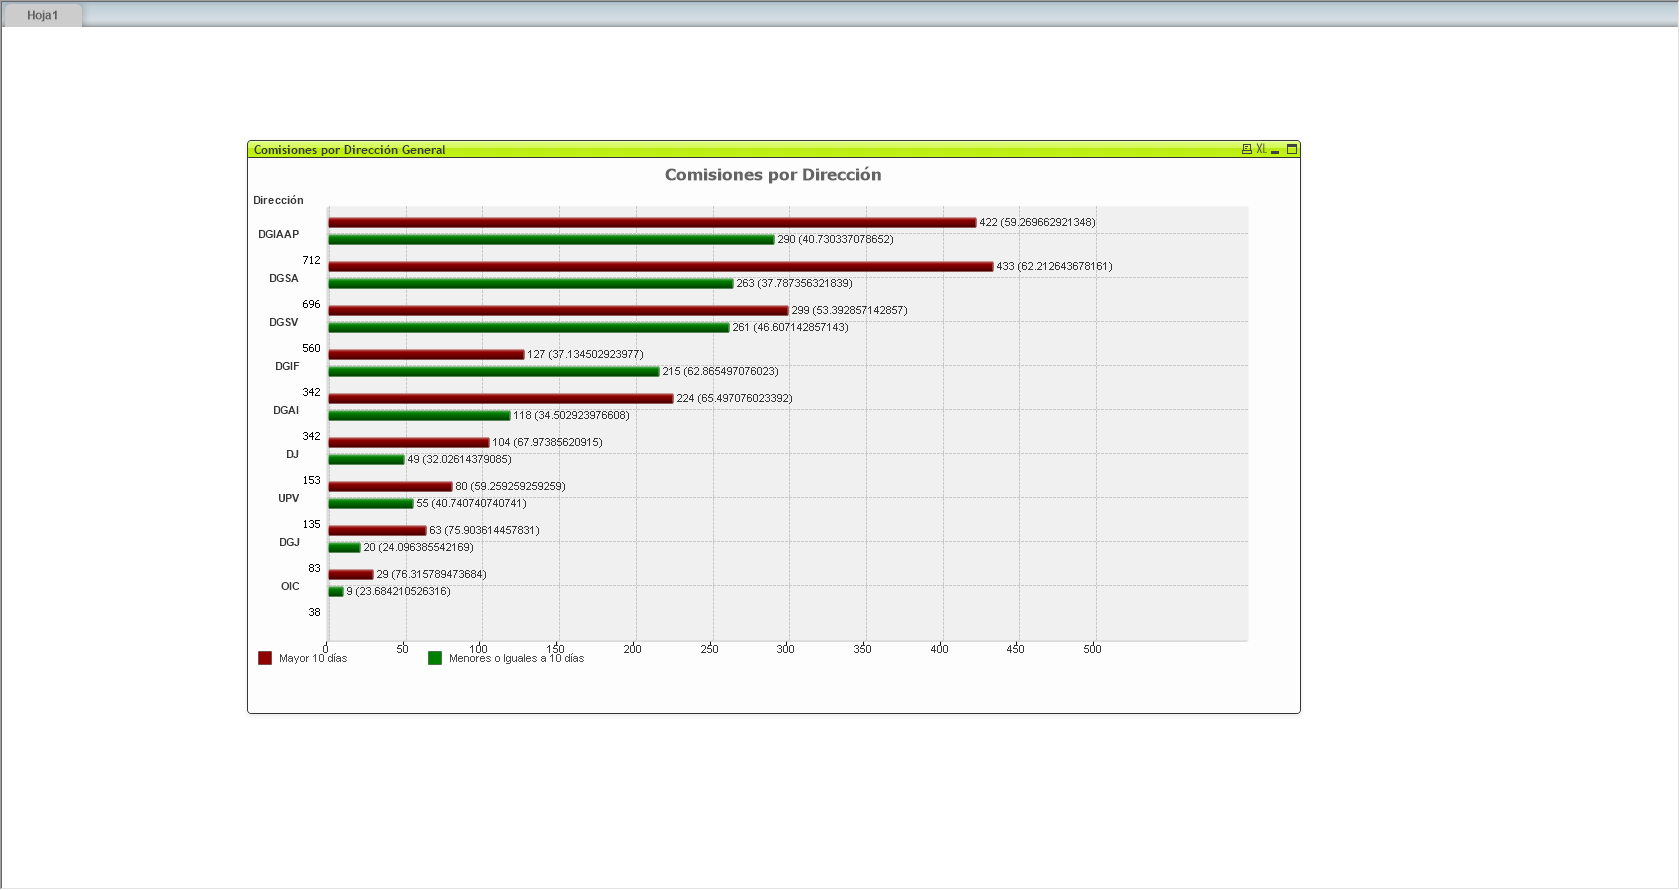
Task: Click the red DJ bar labeled 104
Action: [409, 442]
